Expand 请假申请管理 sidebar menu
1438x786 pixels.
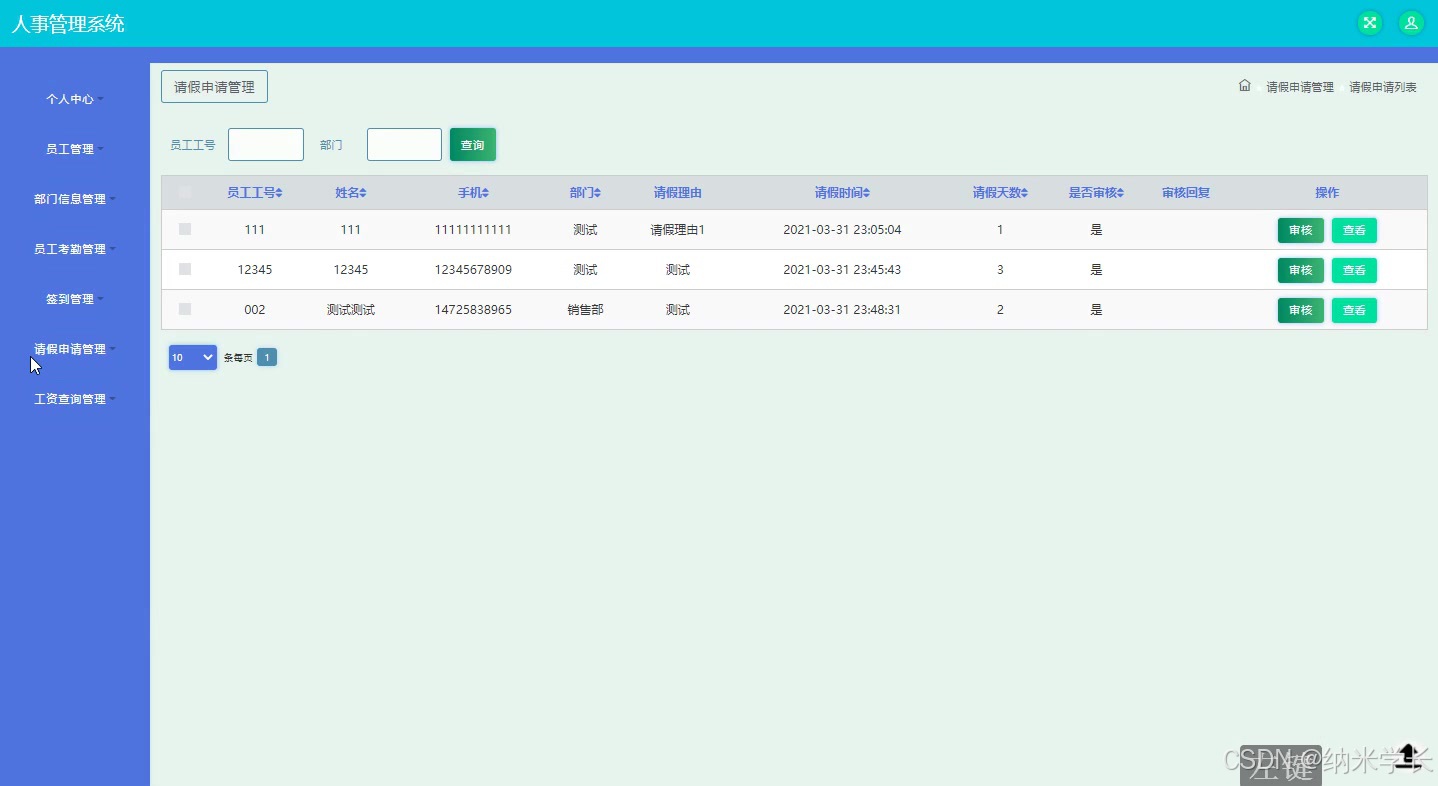pos(74,349)
